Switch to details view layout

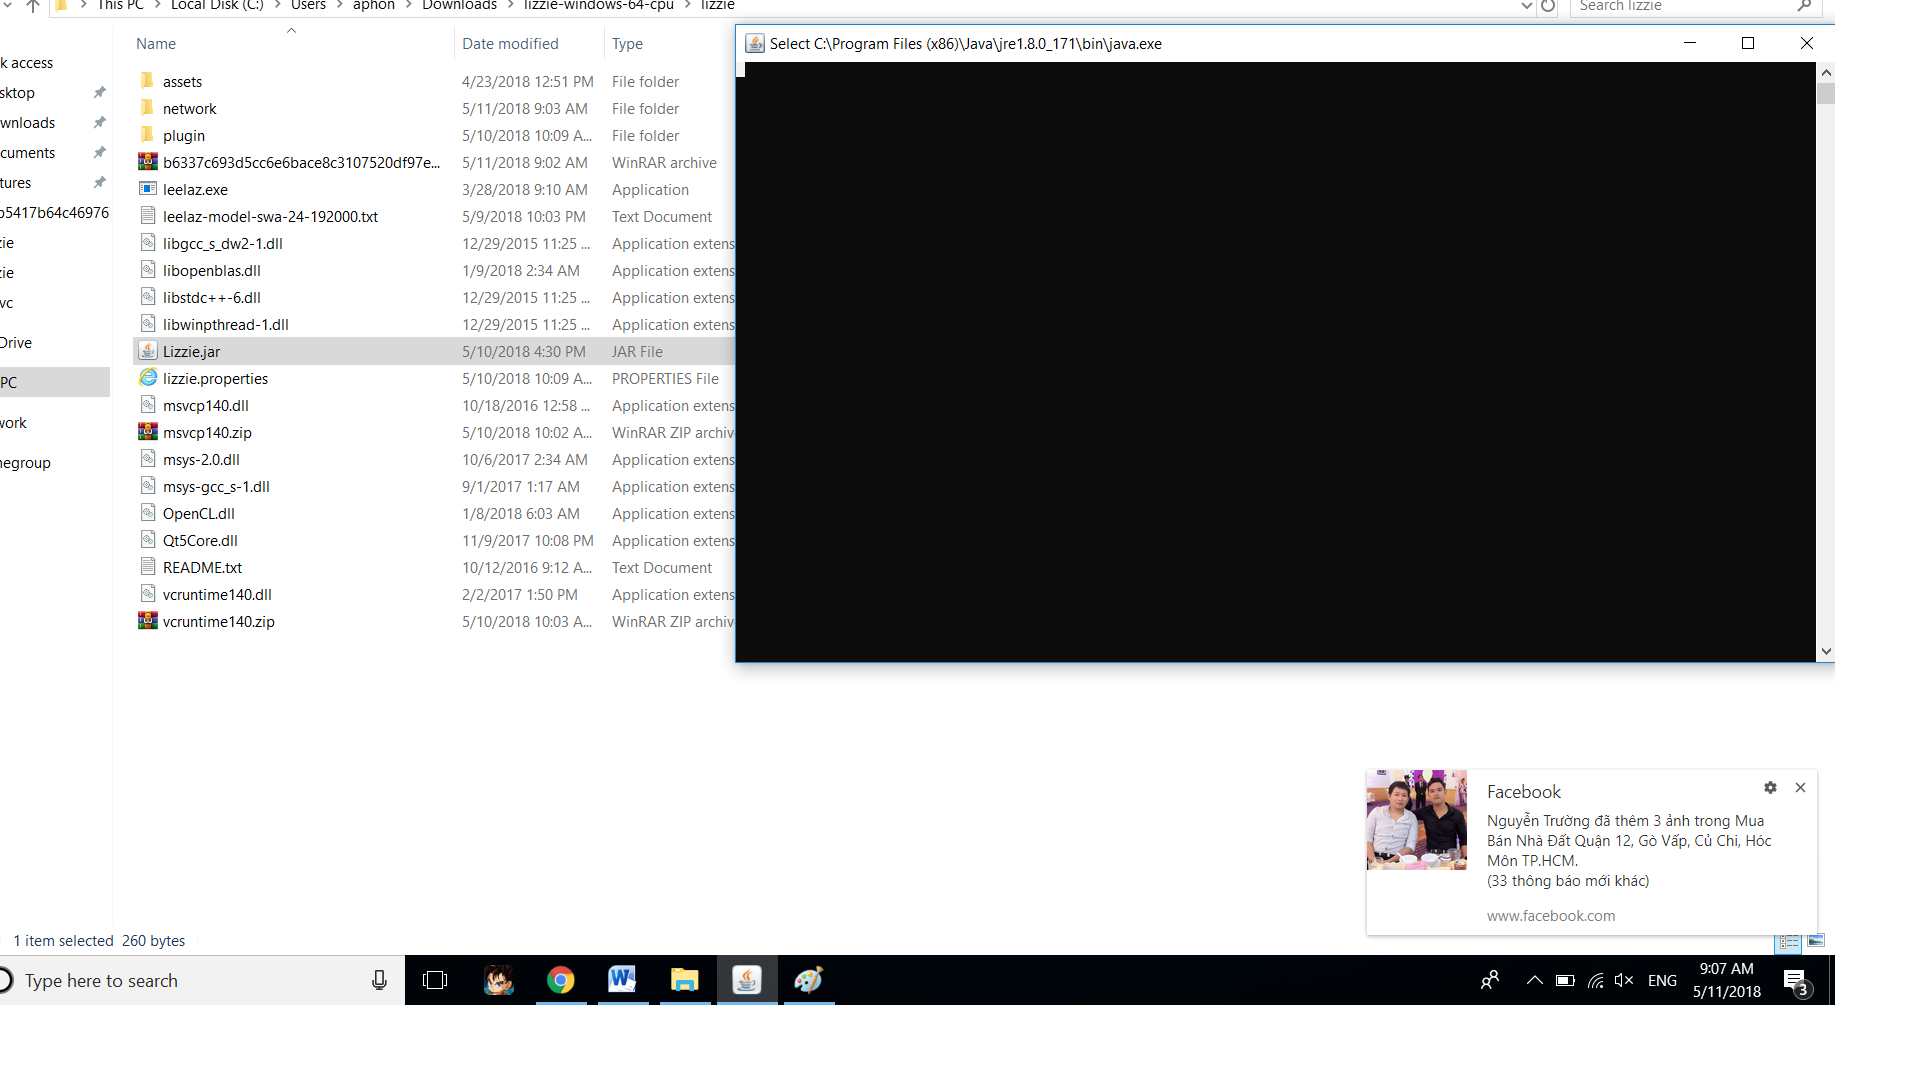[x=1788, y=942]
